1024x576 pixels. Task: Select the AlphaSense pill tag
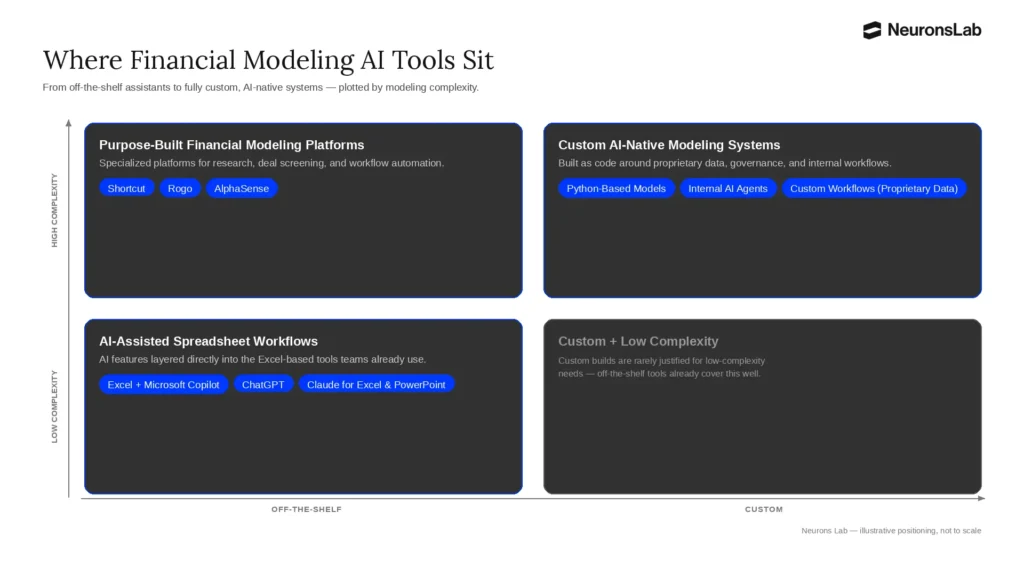(x=242, y=188)
